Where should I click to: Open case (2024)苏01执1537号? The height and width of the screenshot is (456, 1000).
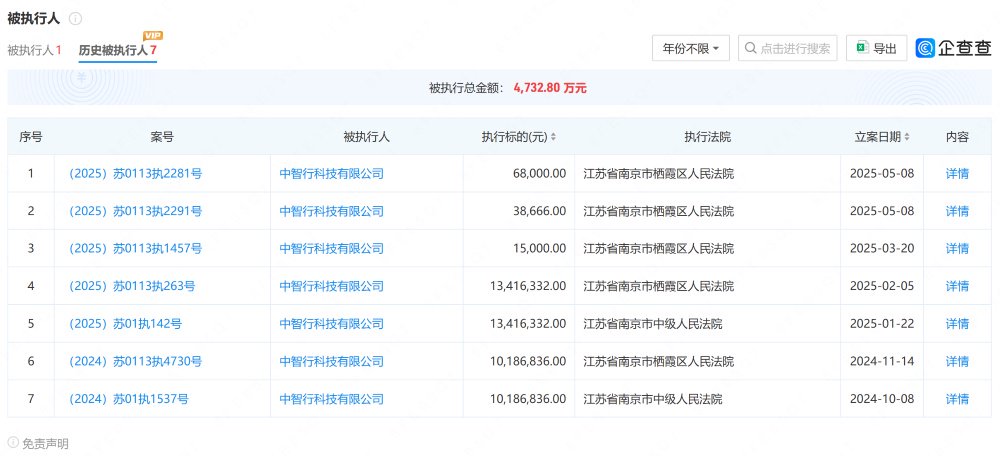click(x=128, y=399)
